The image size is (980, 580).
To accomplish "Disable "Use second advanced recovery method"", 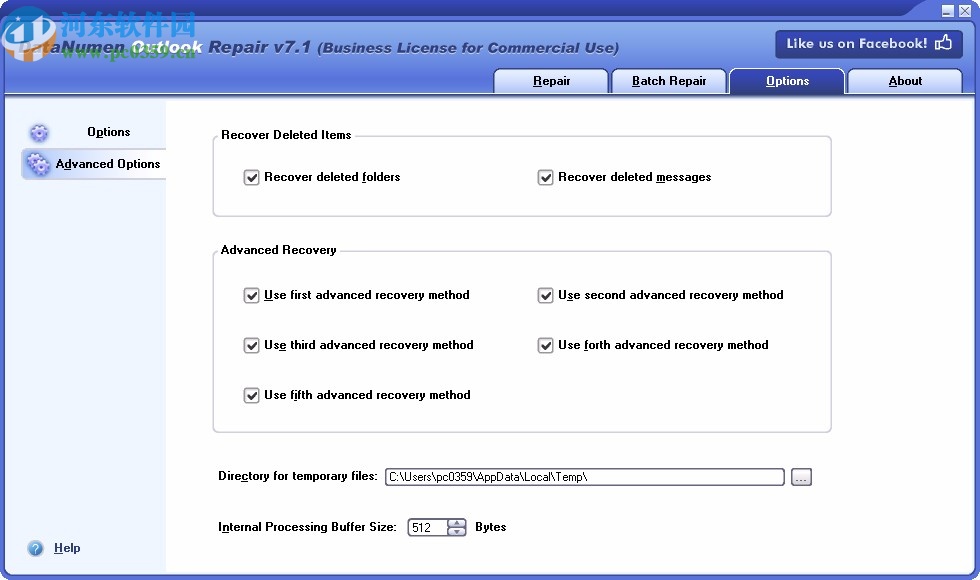I will [x=546, y=295].
